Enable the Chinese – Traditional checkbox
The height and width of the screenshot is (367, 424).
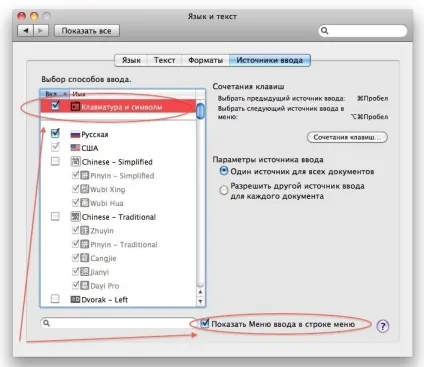[x=55, y=216]
